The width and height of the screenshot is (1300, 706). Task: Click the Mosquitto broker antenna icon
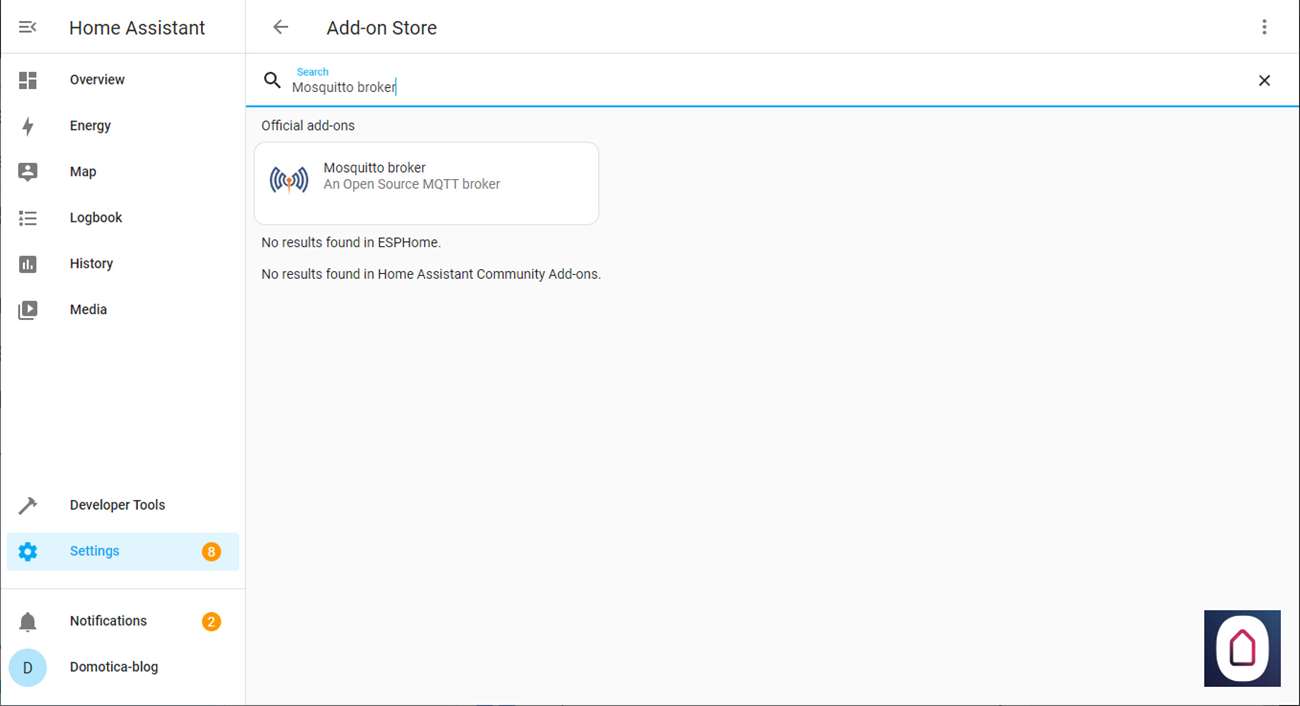(x=289, y=180)
